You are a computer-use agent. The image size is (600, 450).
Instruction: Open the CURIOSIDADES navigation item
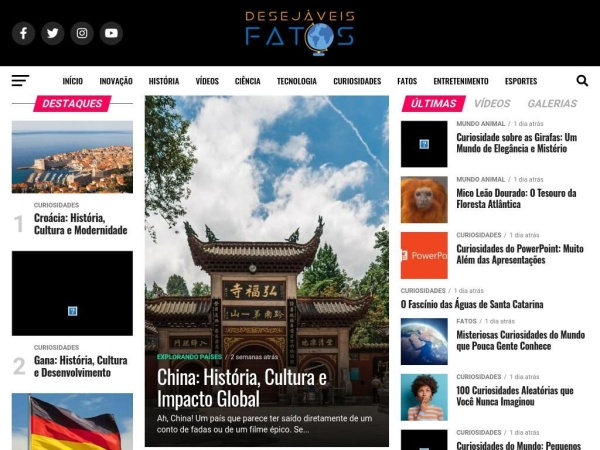click(x=357, y=81)
